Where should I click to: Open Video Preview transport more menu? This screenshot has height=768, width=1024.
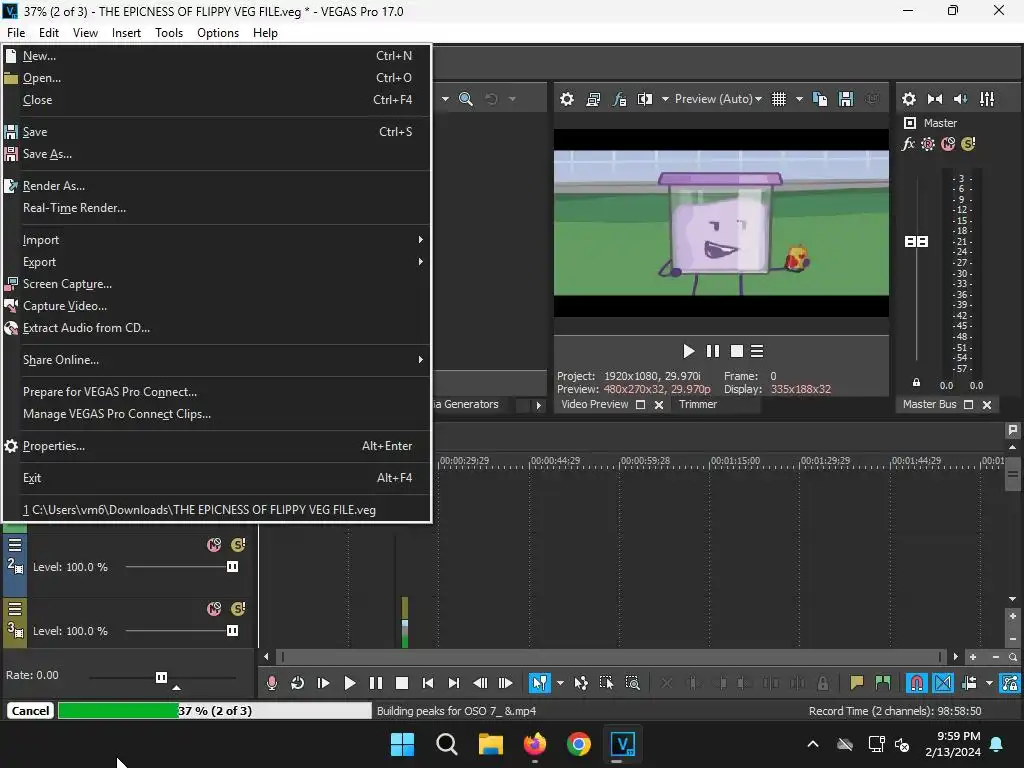coord(757,351)
